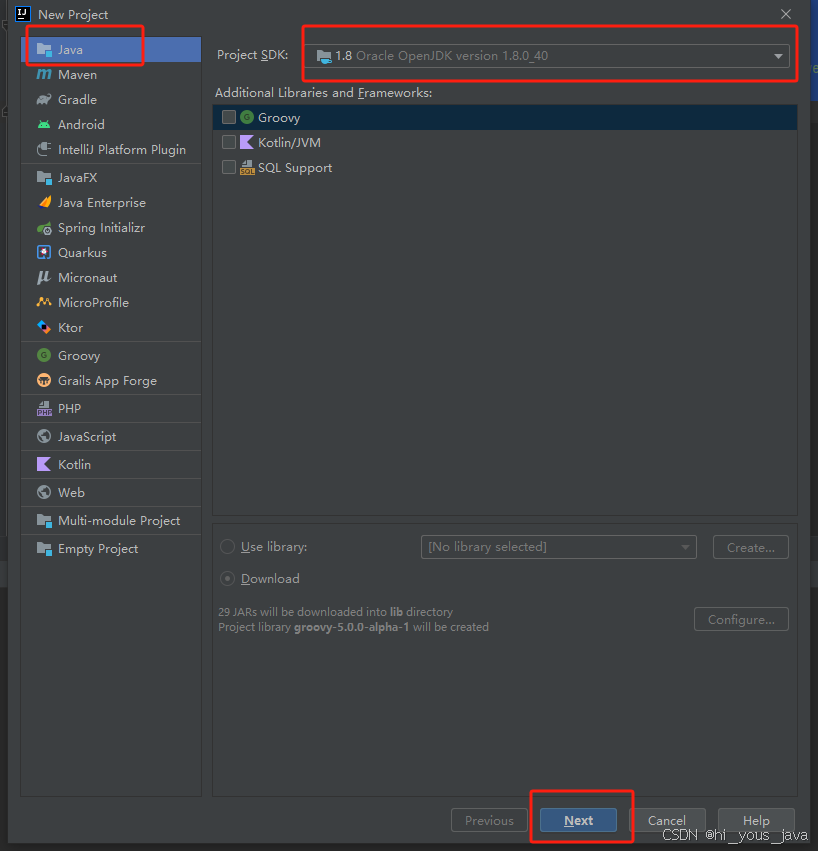818x851 pixels.
Task: Click the Ktor diamond icon
Action: 44,327
